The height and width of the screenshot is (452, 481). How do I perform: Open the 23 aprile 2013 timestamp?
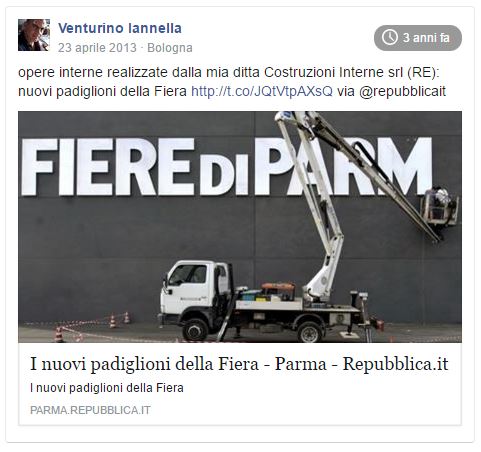[x=97, y=48]
